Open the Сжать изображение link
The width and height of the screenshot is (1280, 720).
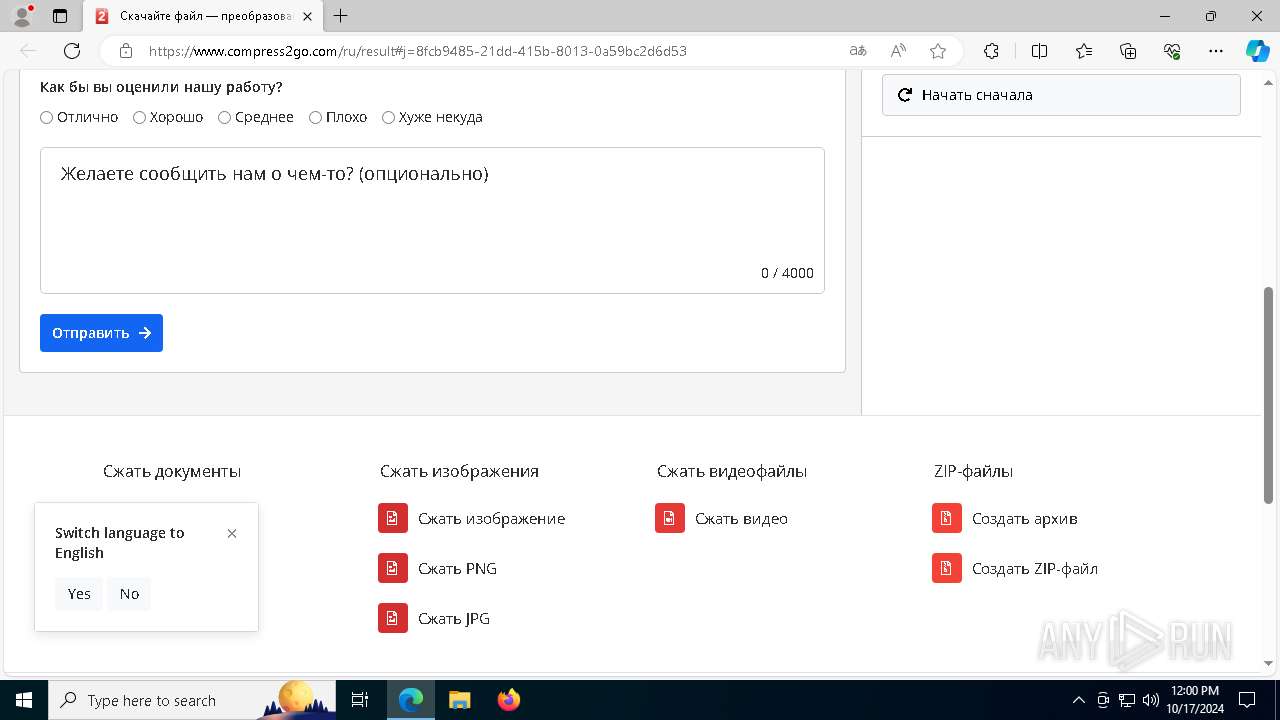tap(491, 519)
